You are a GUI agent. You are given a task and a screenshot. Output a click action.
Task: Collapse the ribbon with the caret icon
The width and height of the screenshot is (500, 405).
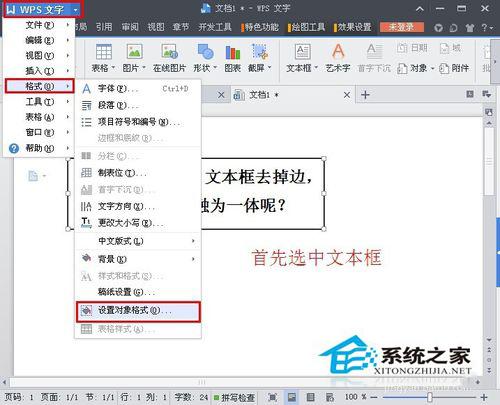tap(420, 9)
